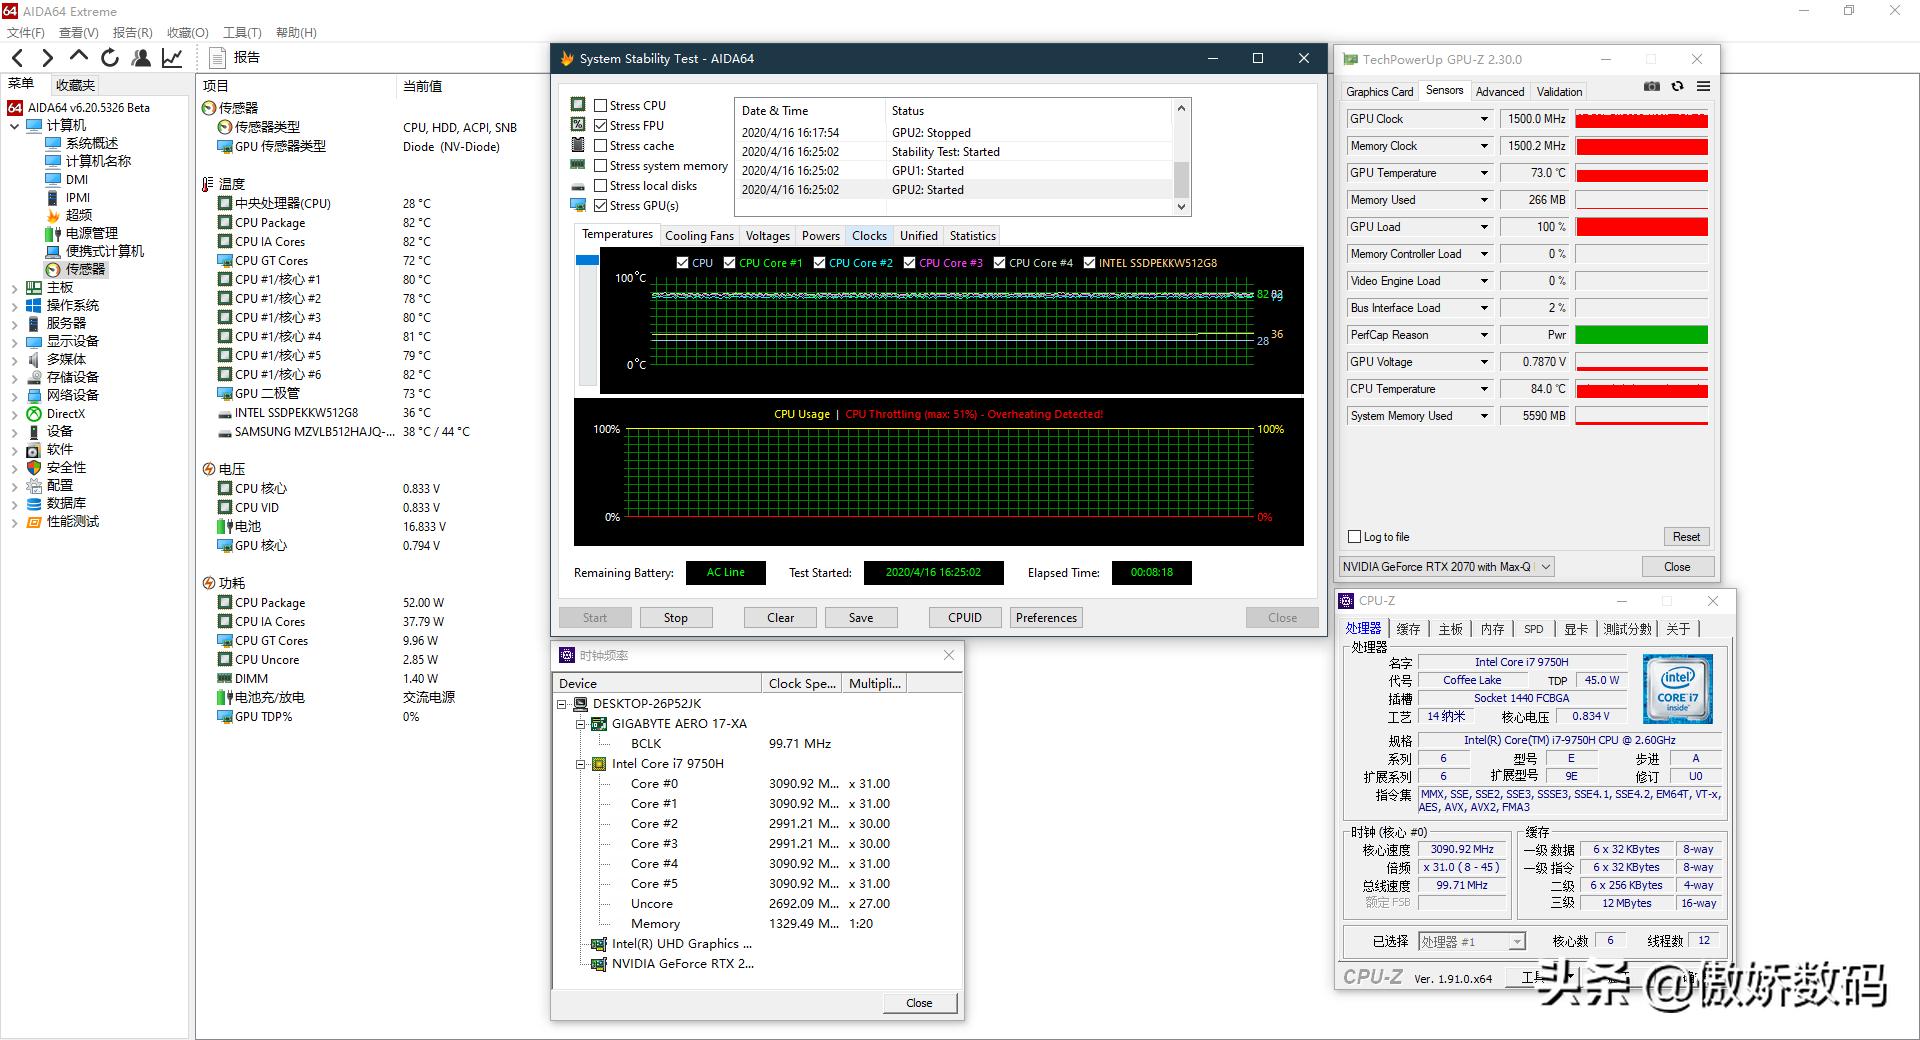Open the 工具(T) menu
The image size is (1920, 1040).
(242, 33)
